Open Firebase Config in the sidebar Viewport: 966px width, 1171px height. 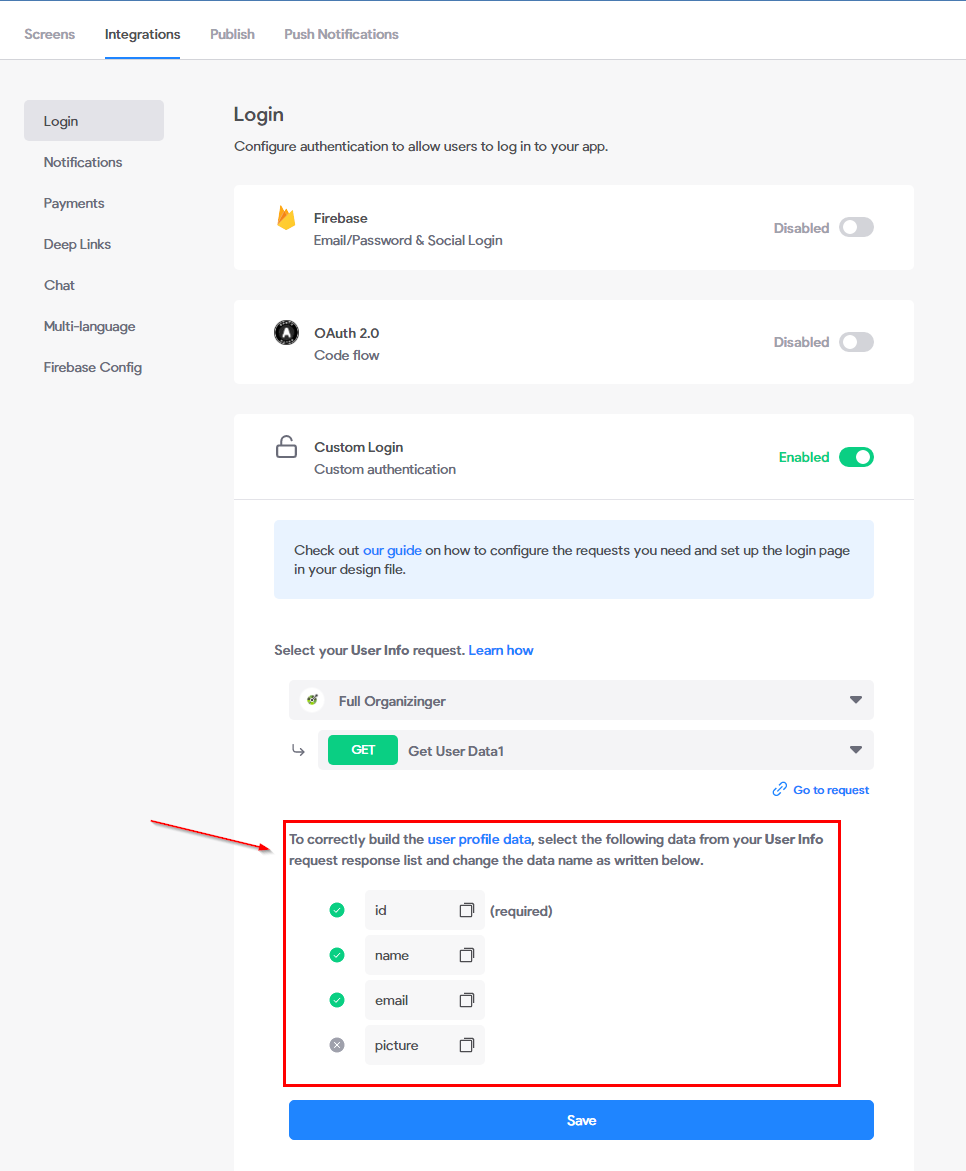coord(93,367)
